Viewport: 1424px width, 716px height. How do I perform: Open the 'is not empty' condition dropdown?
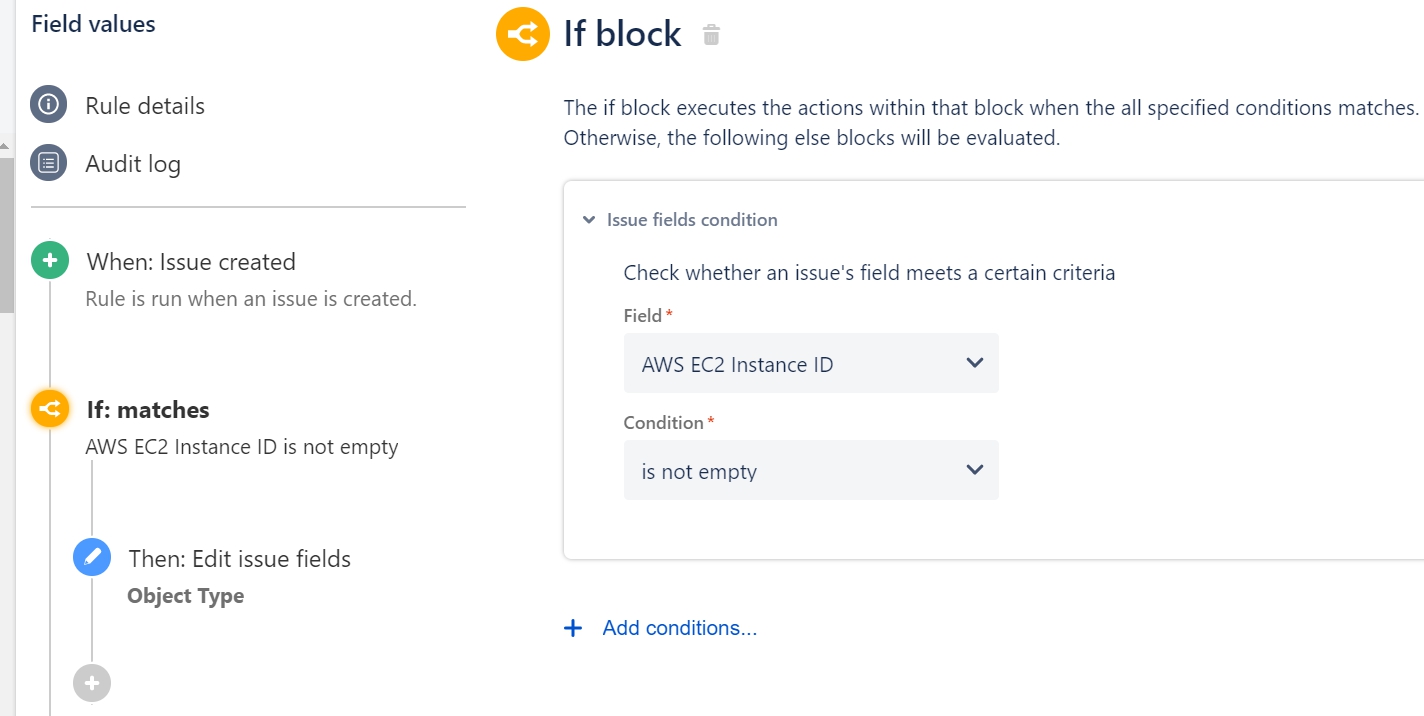(x=811, y=470)
